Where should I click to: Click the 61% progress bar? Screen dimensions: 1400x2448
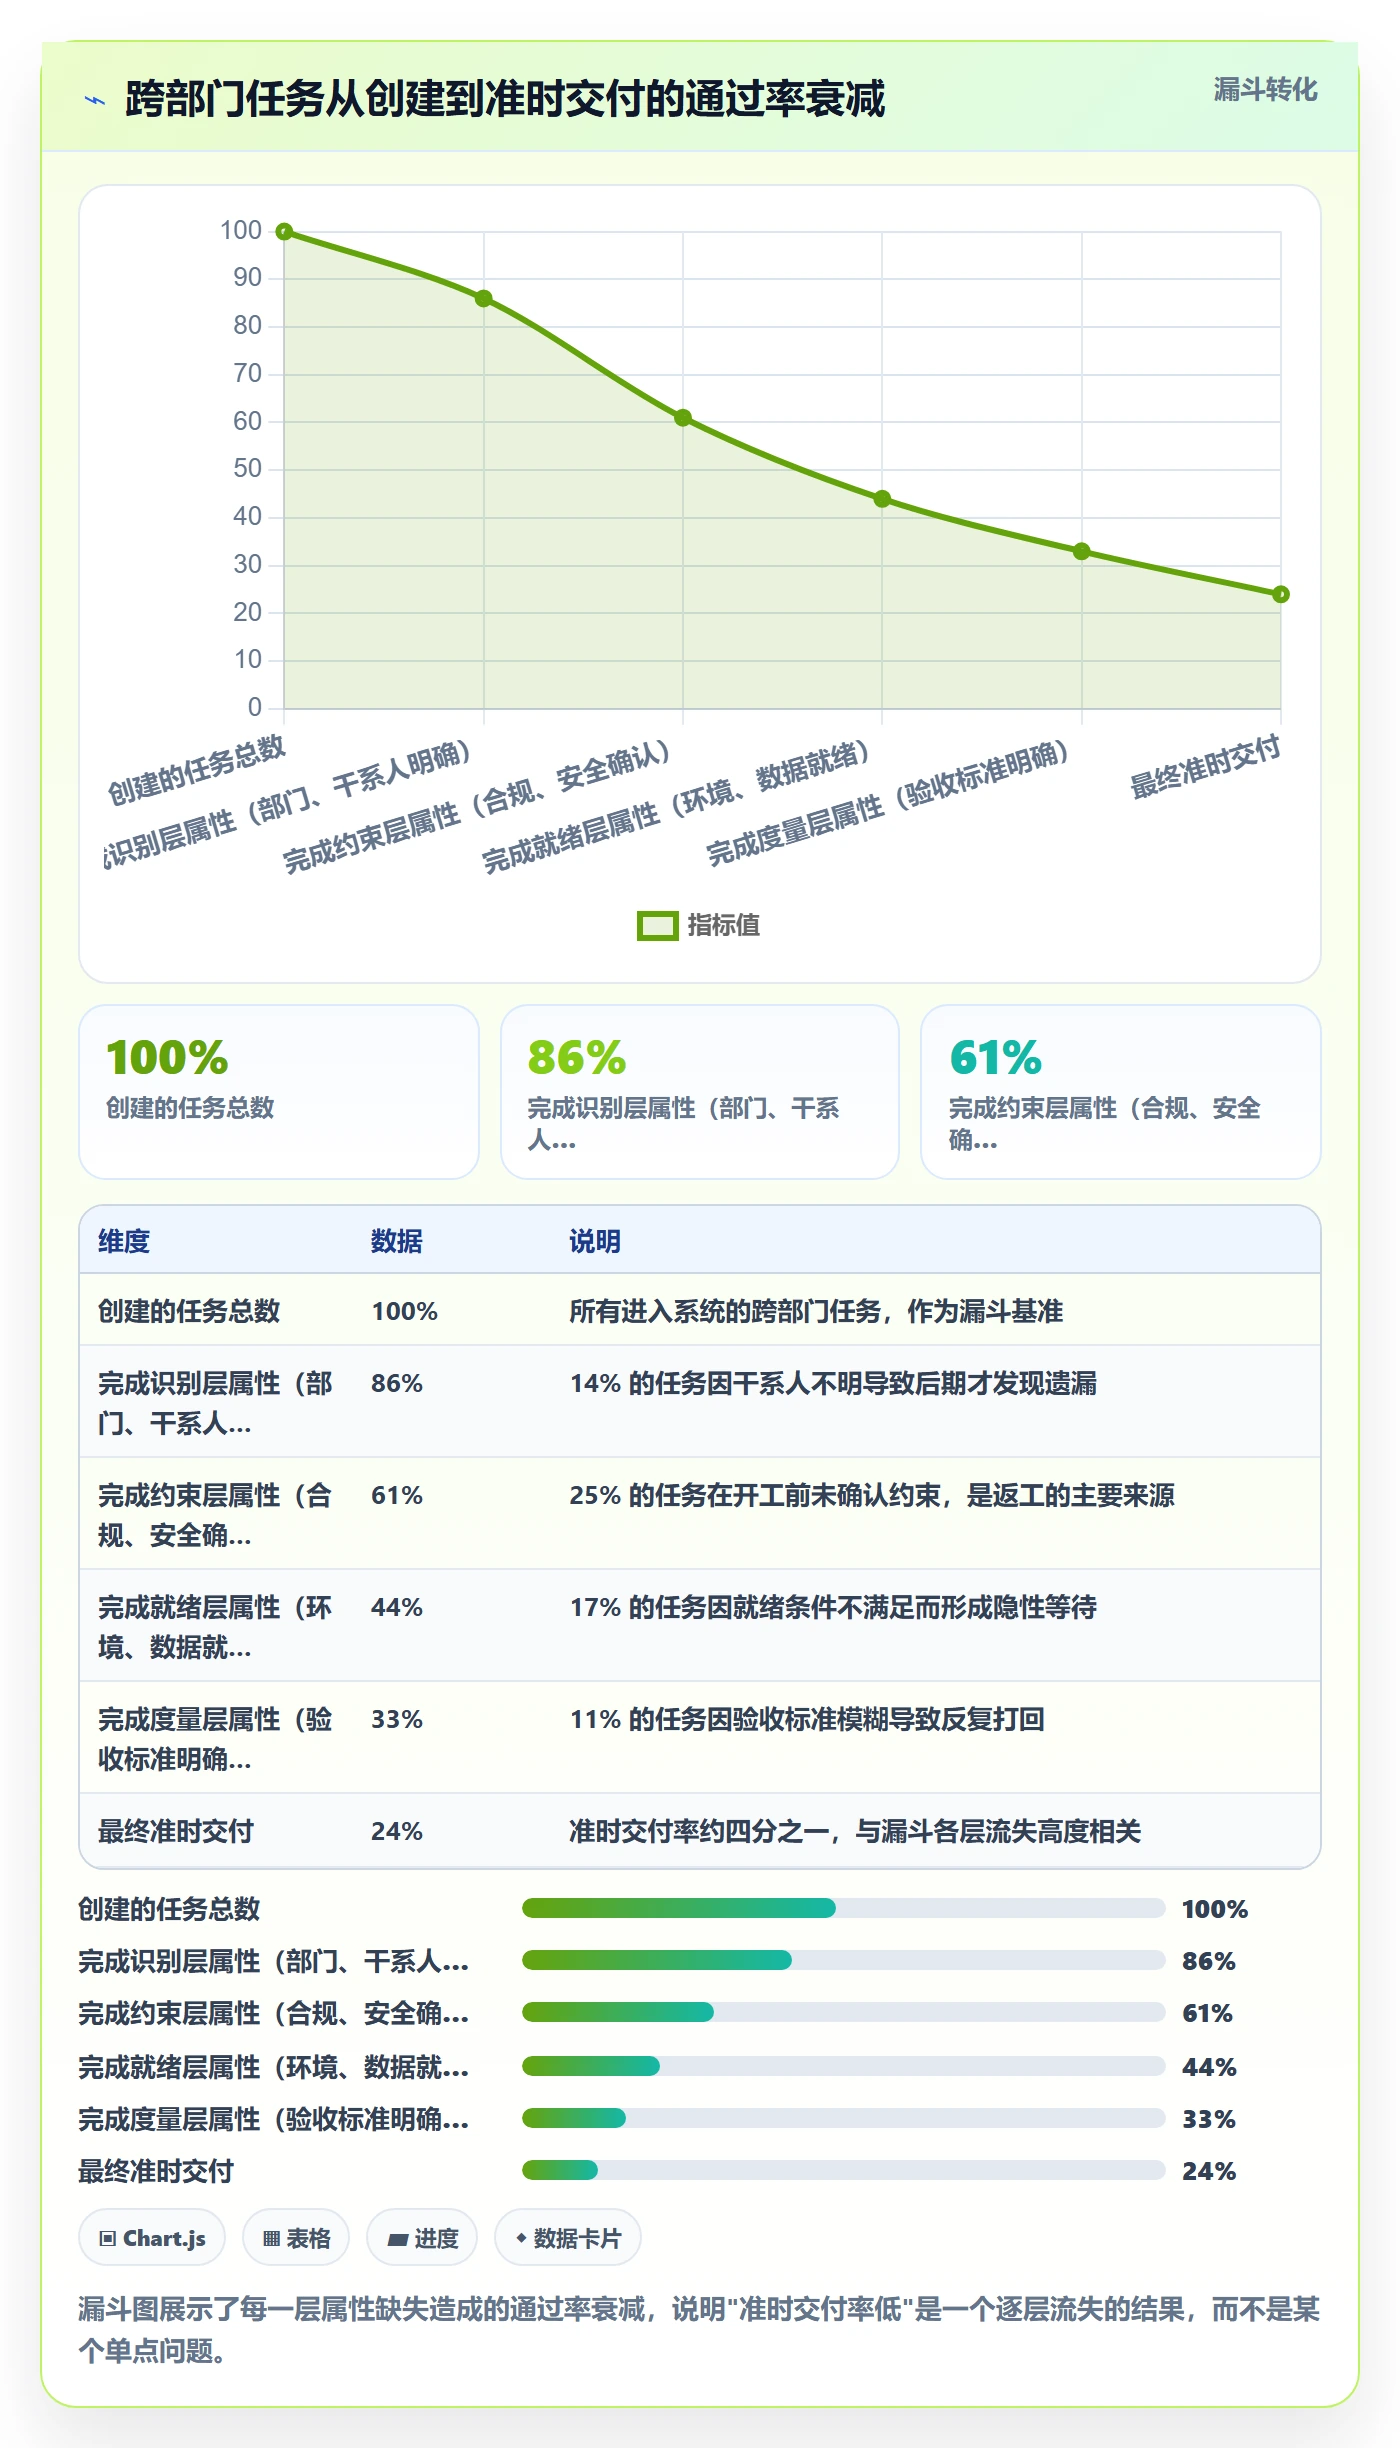pos(843,2012)
